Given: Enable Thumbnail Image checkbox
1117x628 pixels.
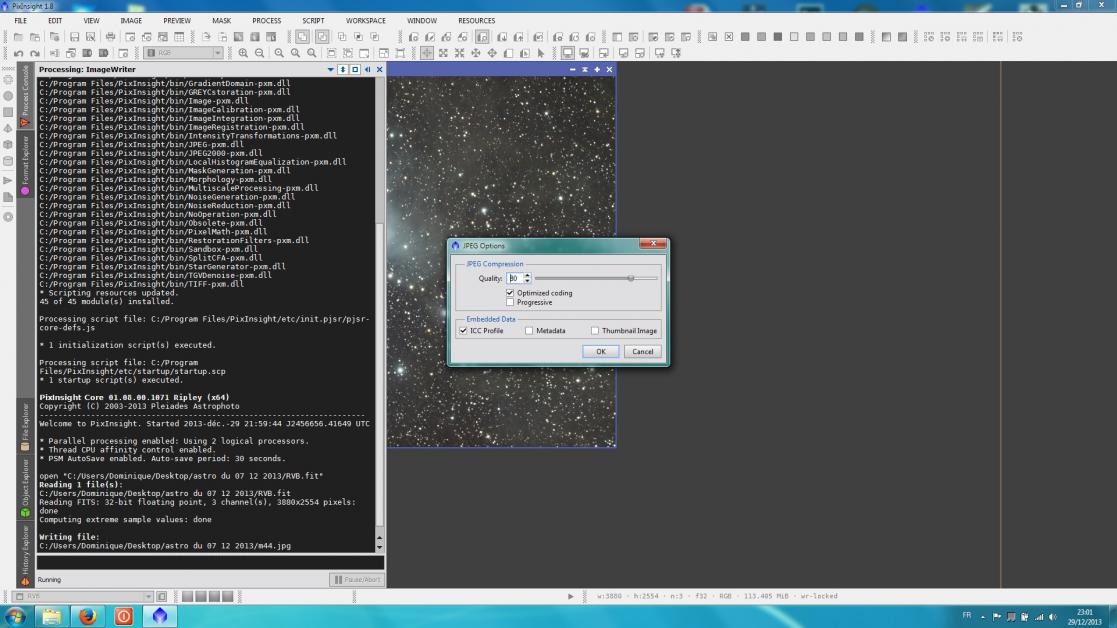Looking at the screenshot, I should (x=595, y=331).
